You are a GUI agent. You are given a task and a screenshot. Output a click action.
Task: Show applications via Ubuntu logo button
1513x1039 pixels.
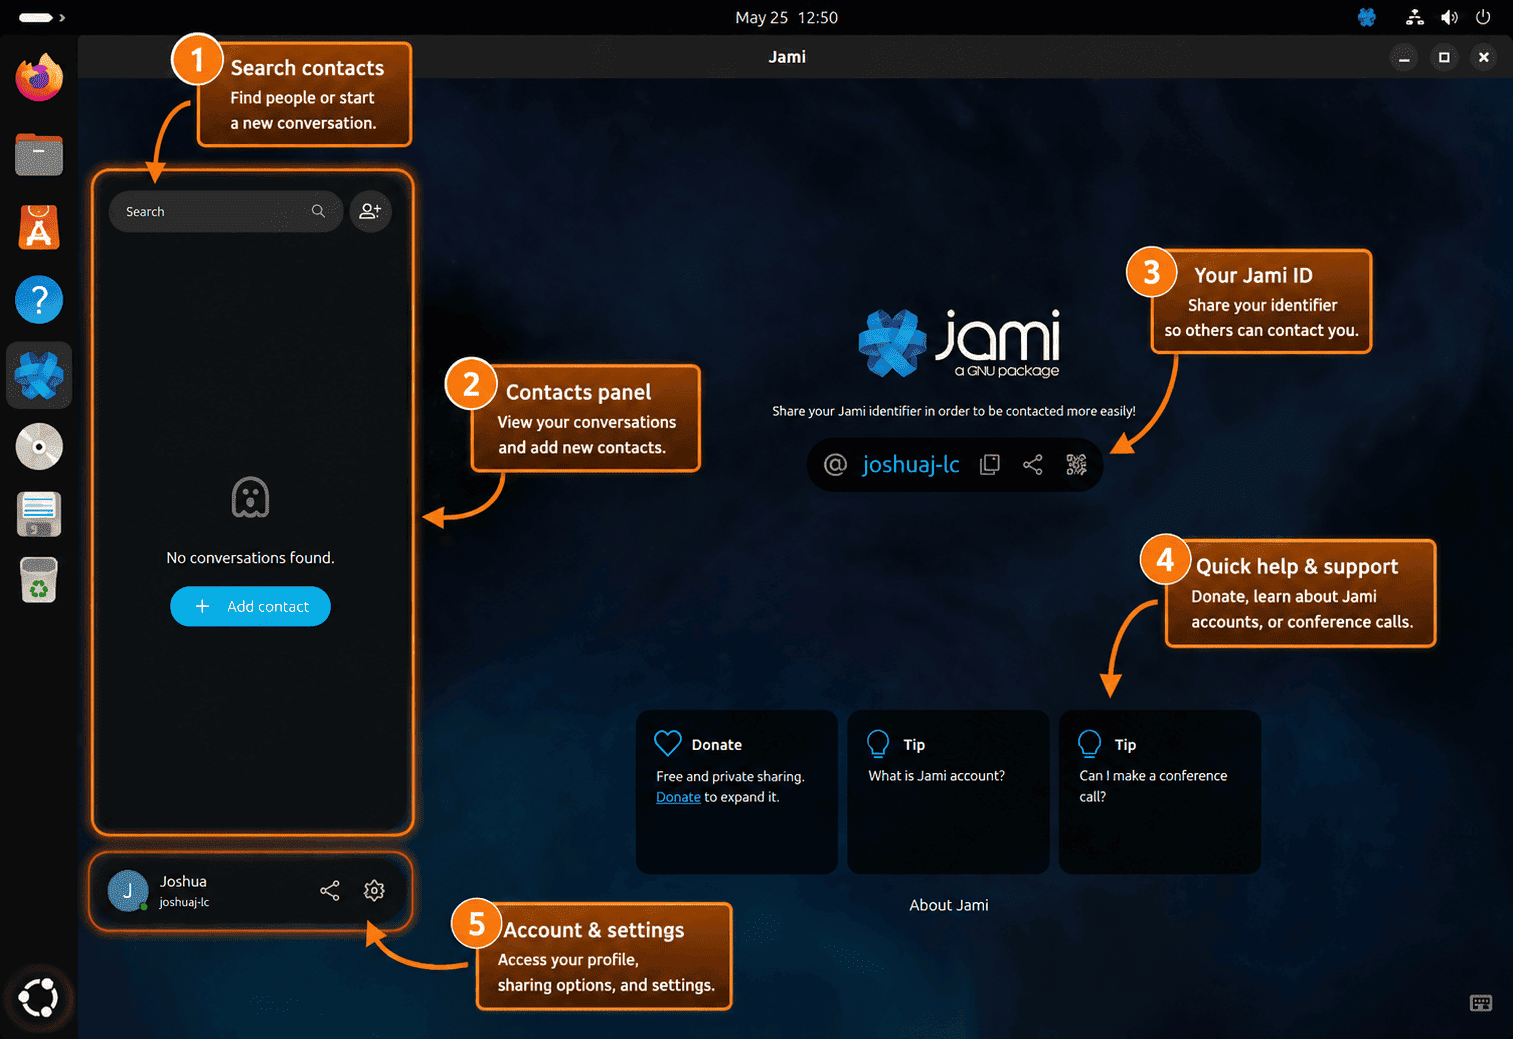(39, 997)
